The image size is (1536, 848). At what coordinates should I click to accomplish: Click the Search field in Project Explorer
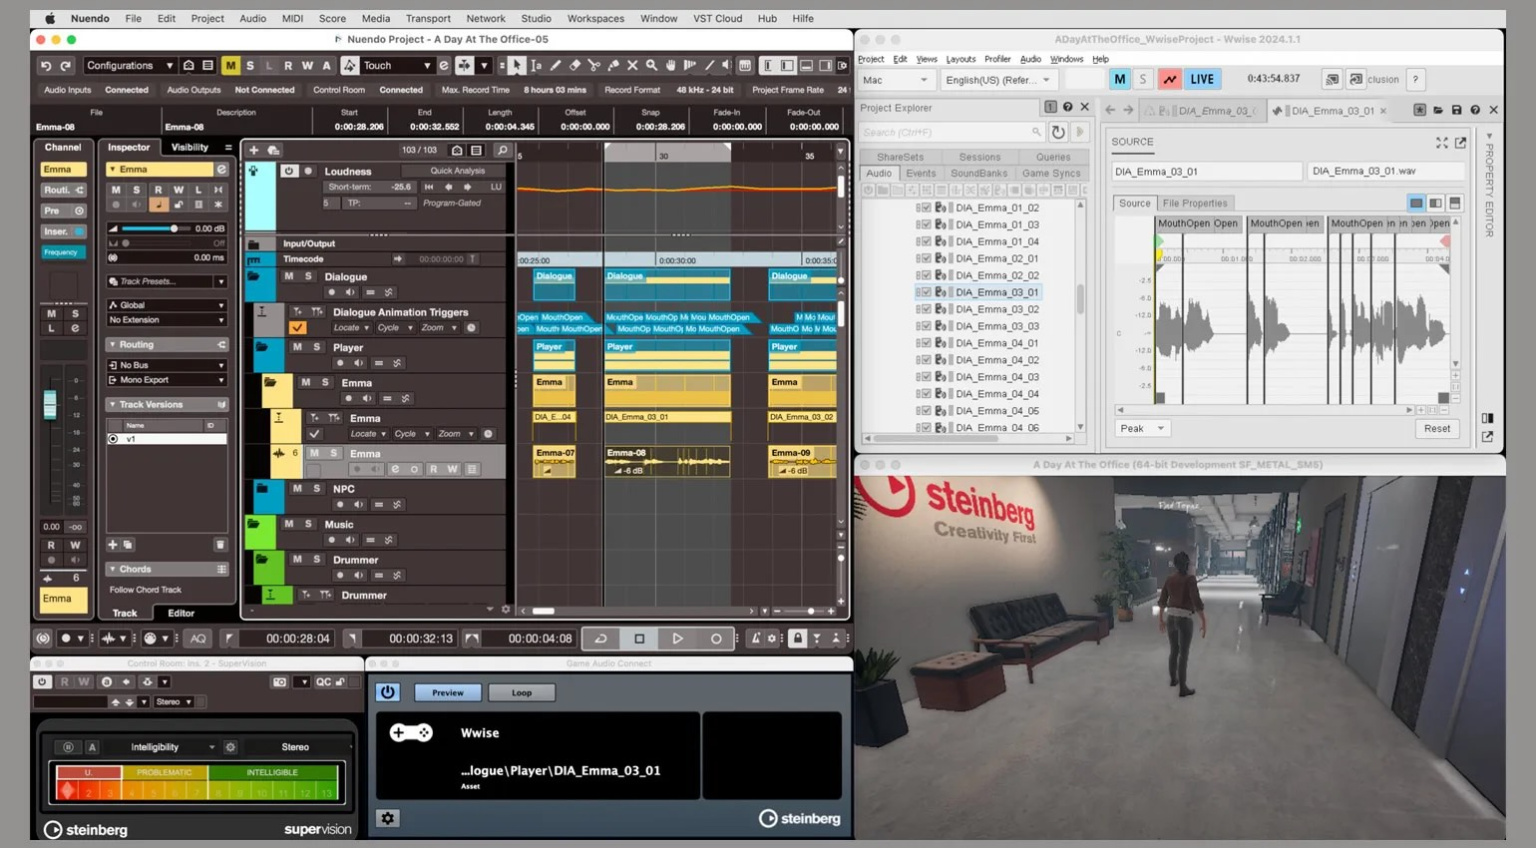pyautogui.click(x=945, y=132)
